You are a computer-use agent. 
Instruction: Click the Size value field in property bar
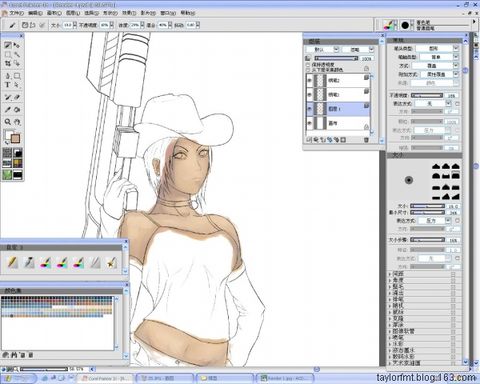pos(67,25)
